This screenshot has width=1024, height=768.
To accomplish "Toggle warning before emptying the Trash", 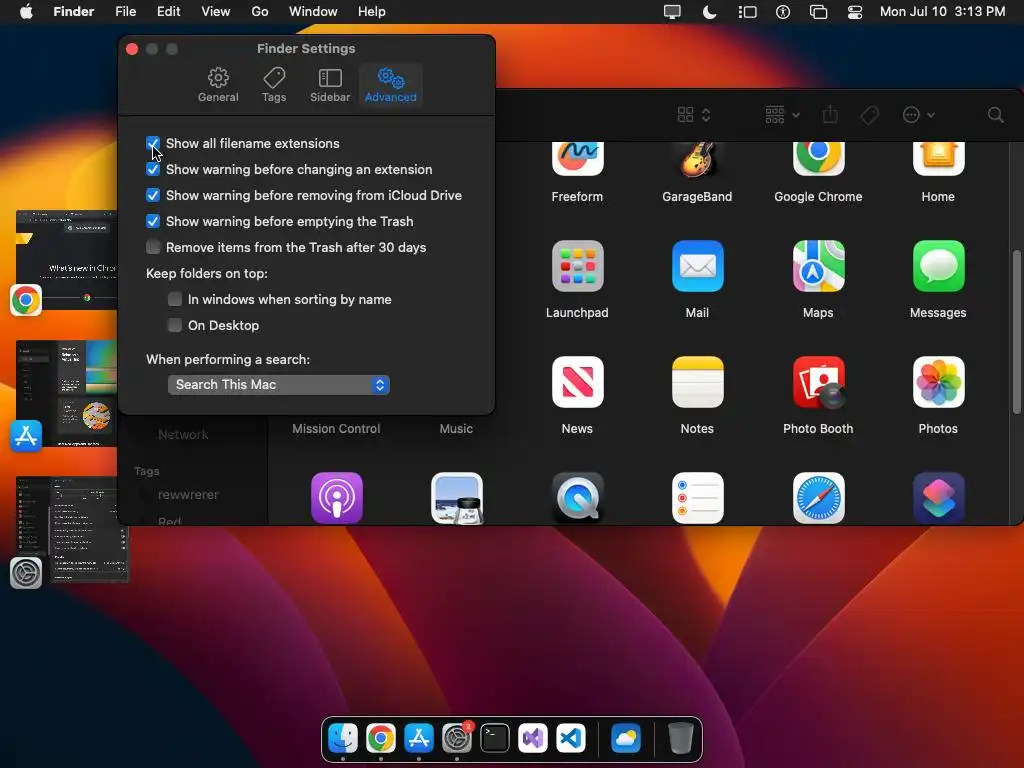I will click(x=153, y=221).
